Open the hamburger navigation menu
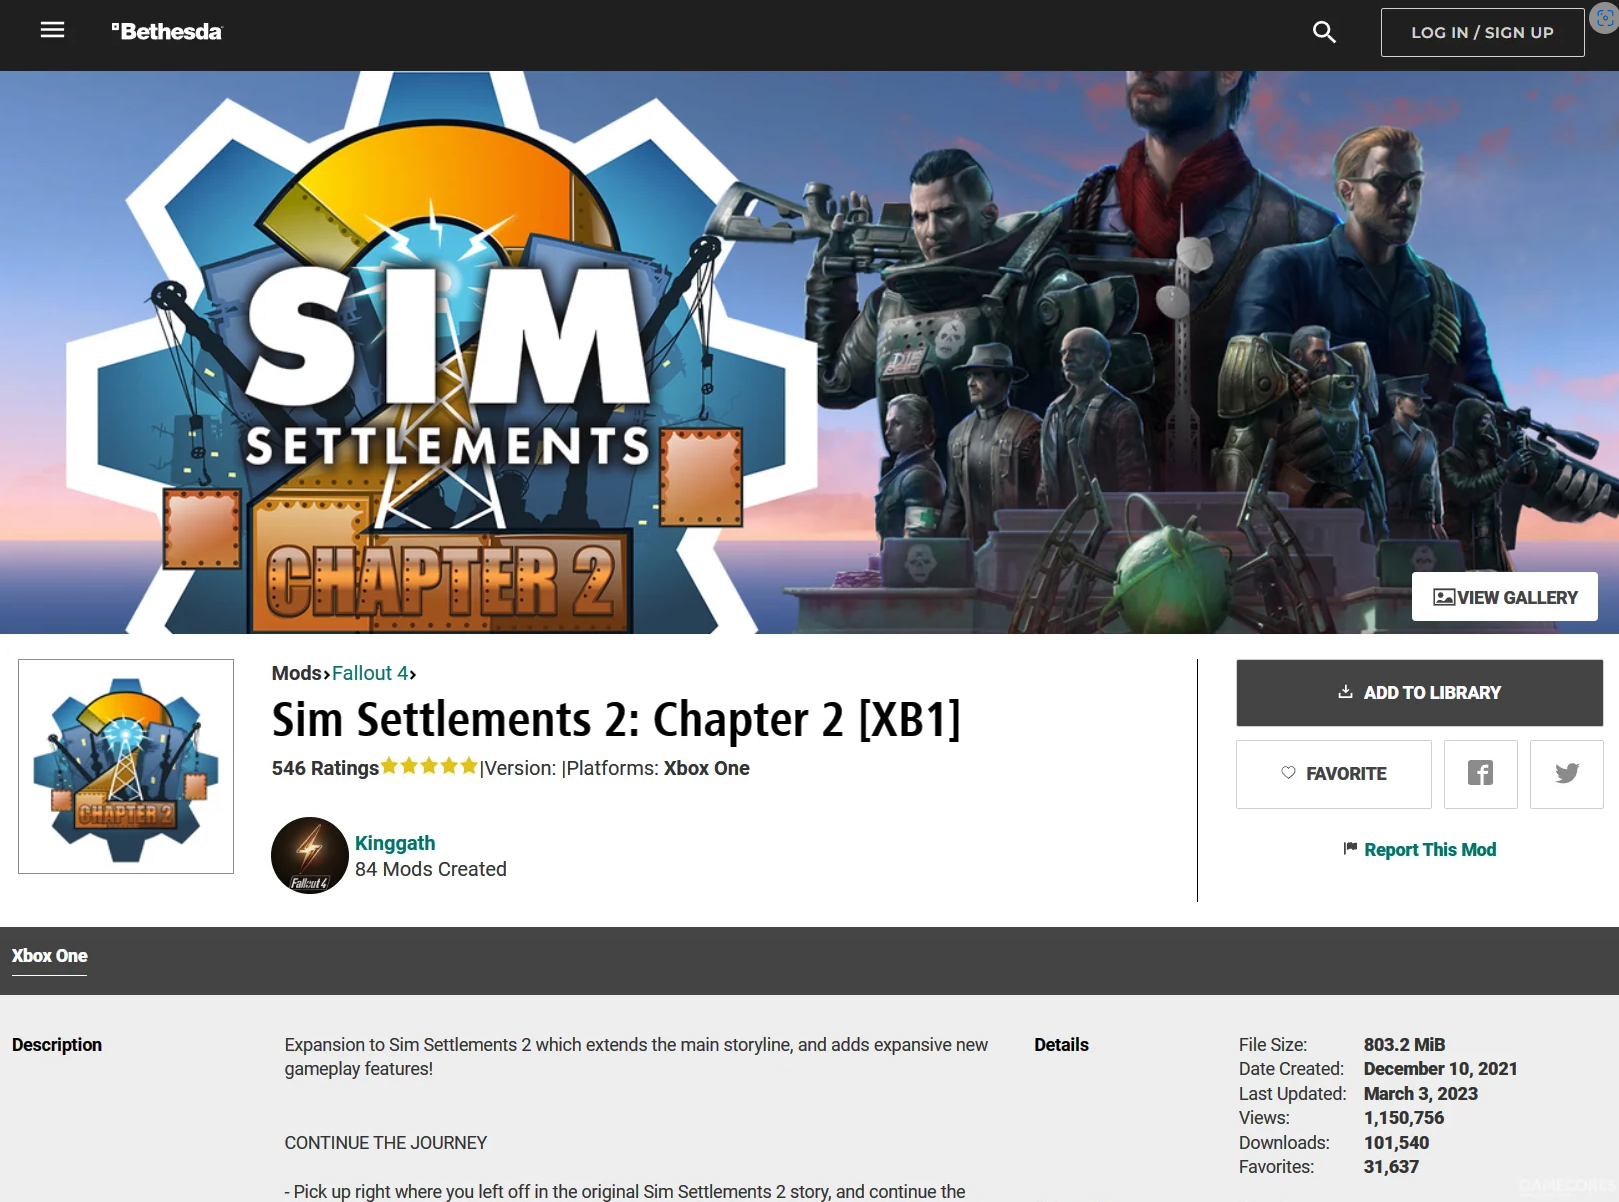 (x=52, y=30)
